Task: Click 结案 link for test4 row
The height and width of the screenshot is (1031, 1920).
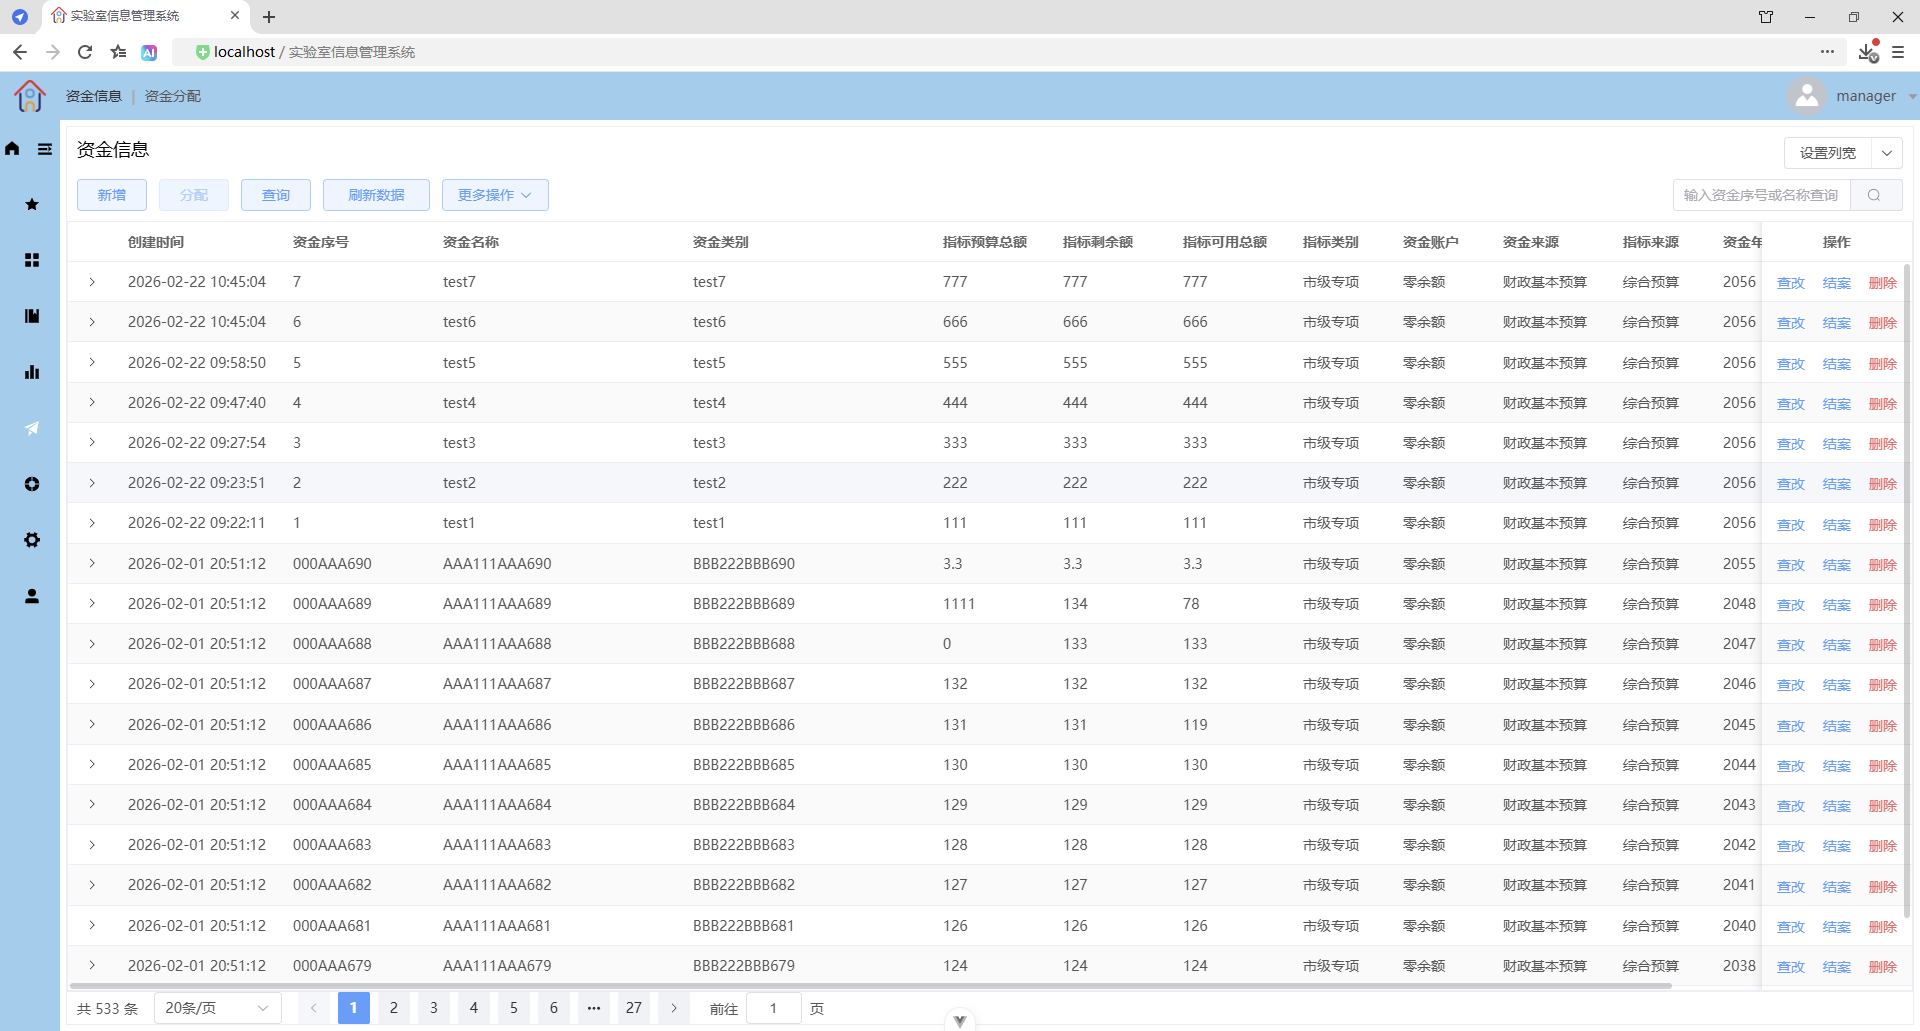Action: [1837, 404]
